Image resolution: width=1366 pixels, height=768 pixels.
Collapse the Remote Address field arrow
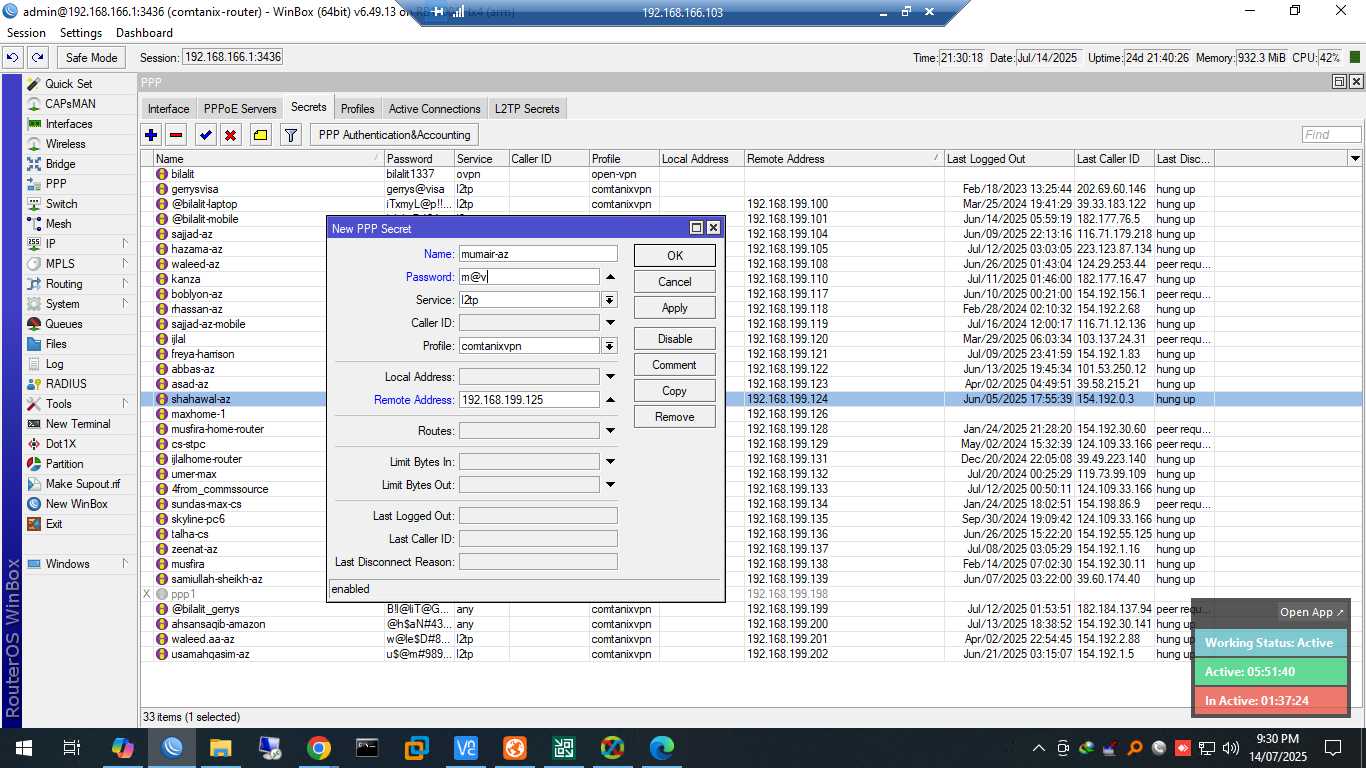tap(610, 400)
